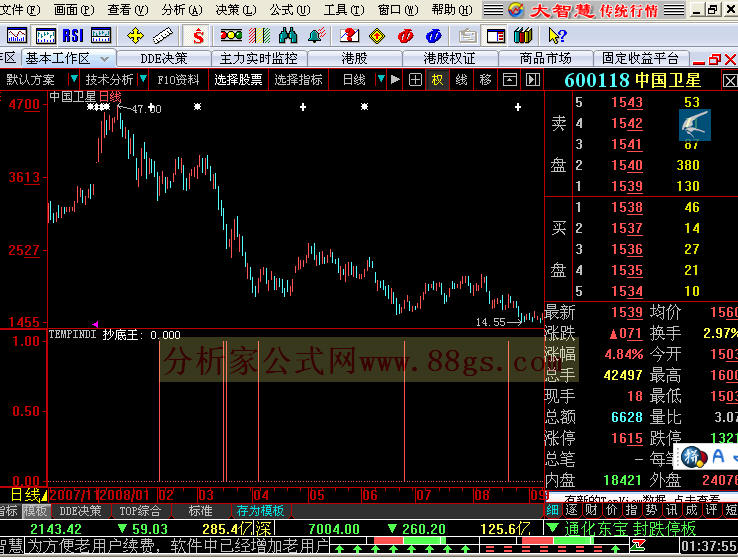Viewport: 738px width, 560px height.
Task: Switch to the DDE决策 workspace tab
Action: tap(164, 58)
